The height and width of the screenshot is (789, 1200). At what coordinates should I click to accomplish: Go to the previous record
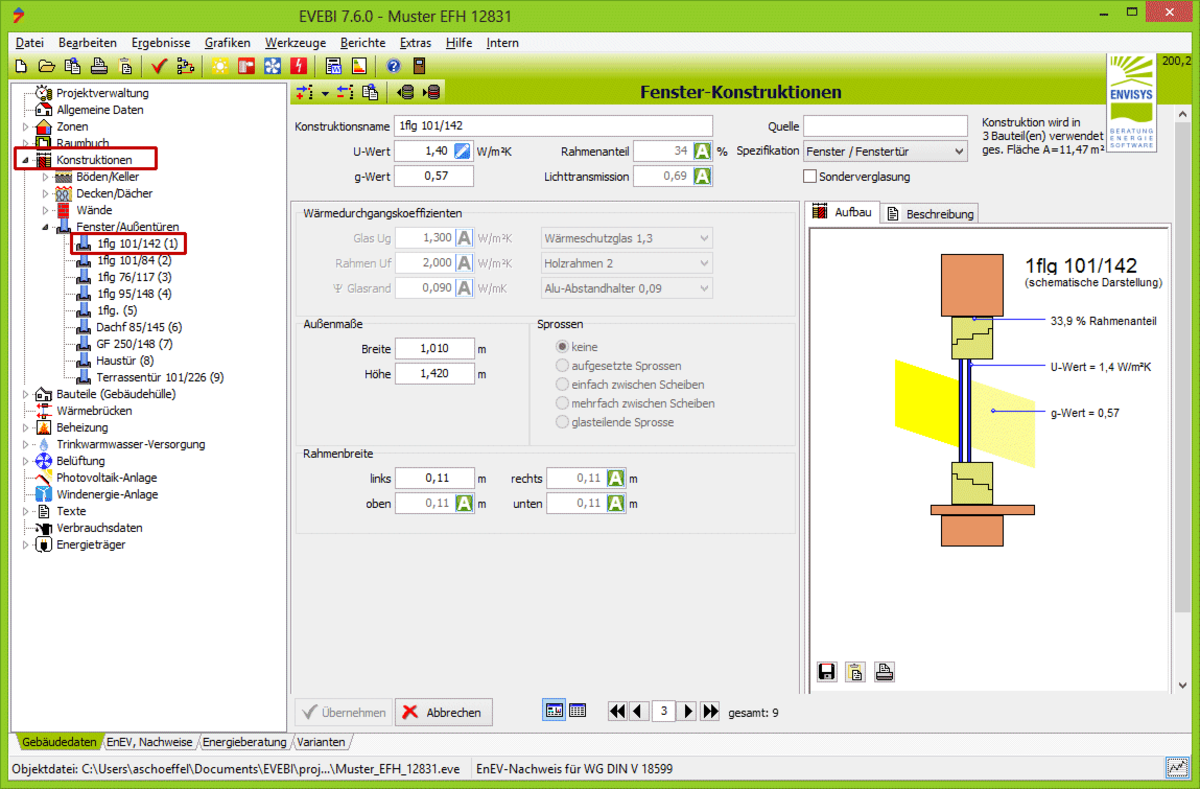click(639, 711)
